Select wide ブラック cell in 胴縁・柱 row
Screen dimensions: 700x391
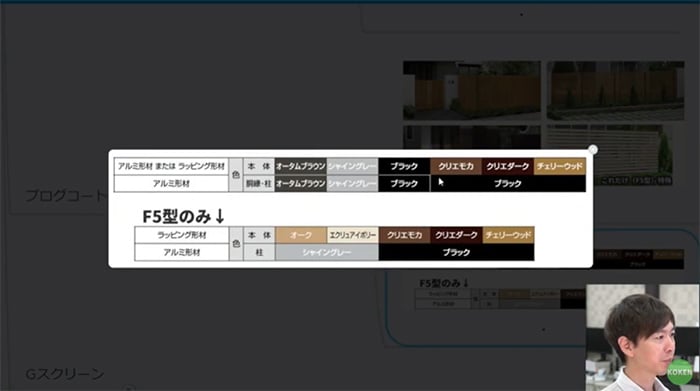(508, 183)
